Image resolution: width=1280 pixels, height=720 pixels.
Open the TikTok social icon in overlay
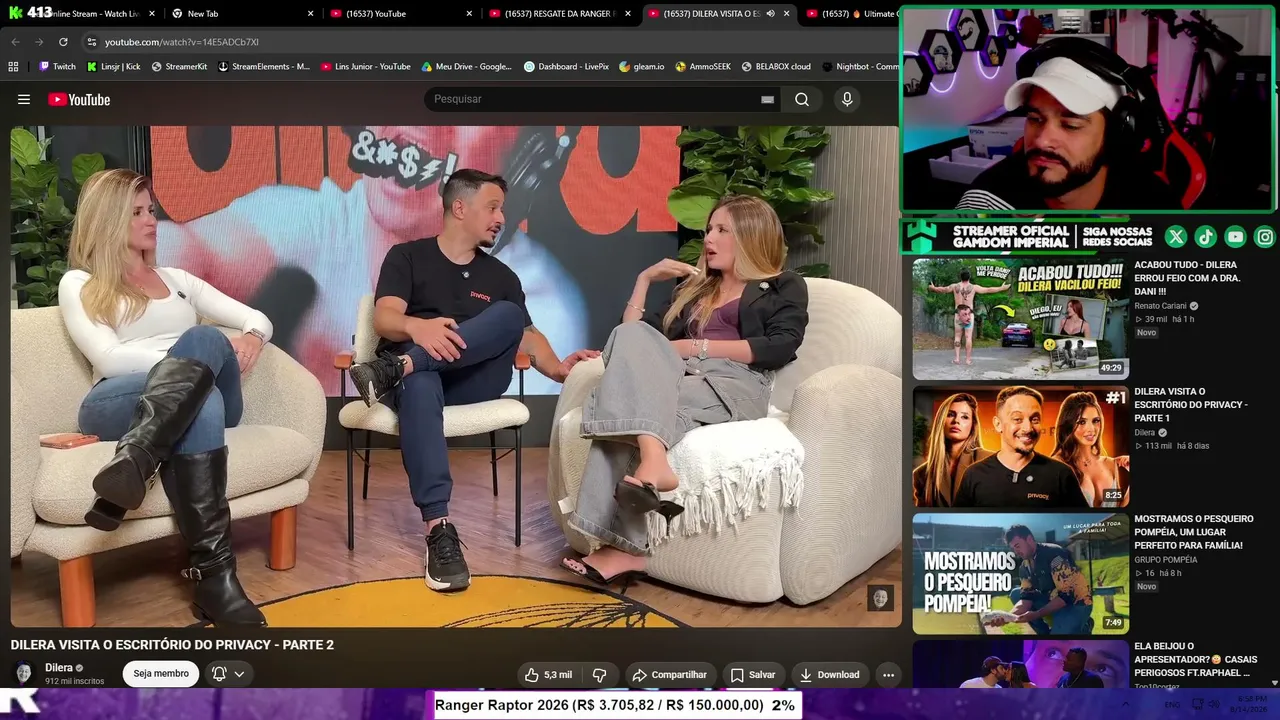[x=1206, y=237]
